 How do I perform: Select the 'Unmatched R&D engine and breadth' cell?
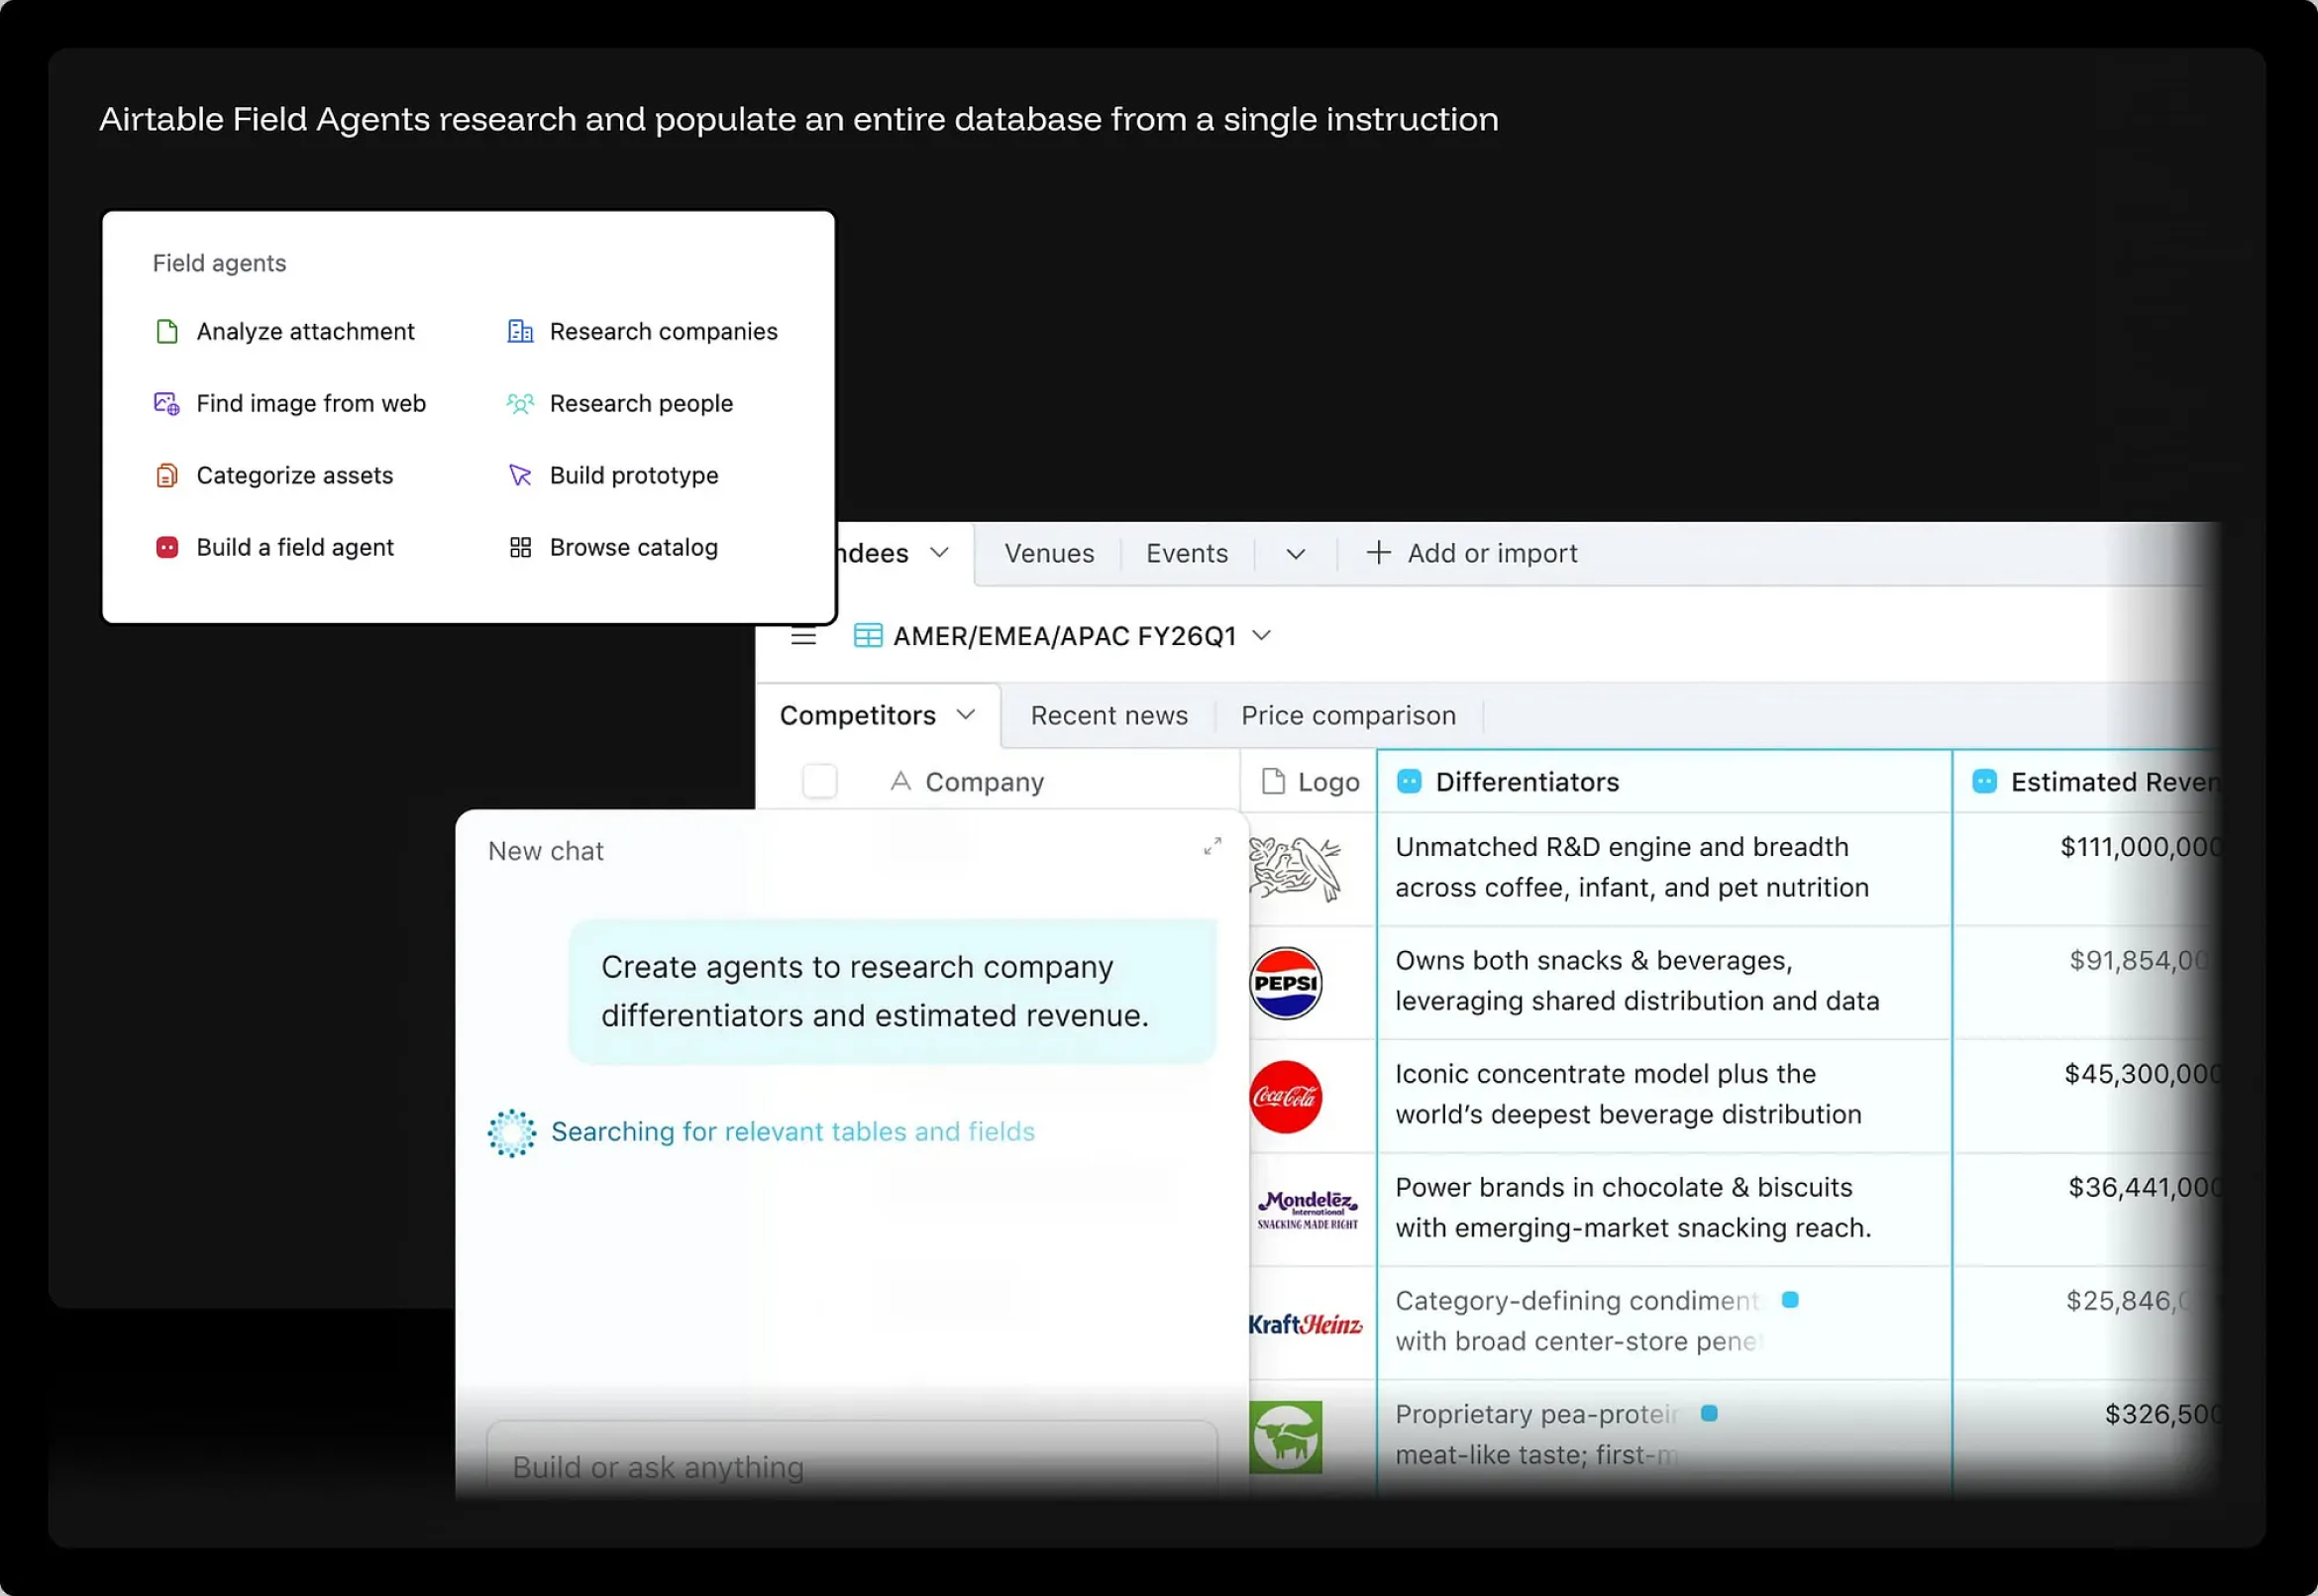pyautogui.click(x=1664, y=868)
